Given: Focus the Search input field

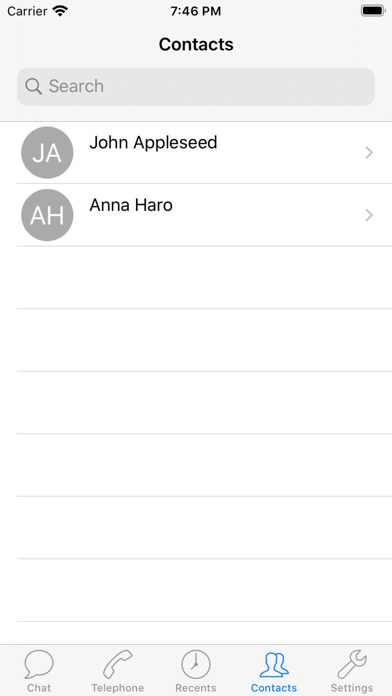Looking at the screenshot, I should pyautogui.click(x=196, y=87).
